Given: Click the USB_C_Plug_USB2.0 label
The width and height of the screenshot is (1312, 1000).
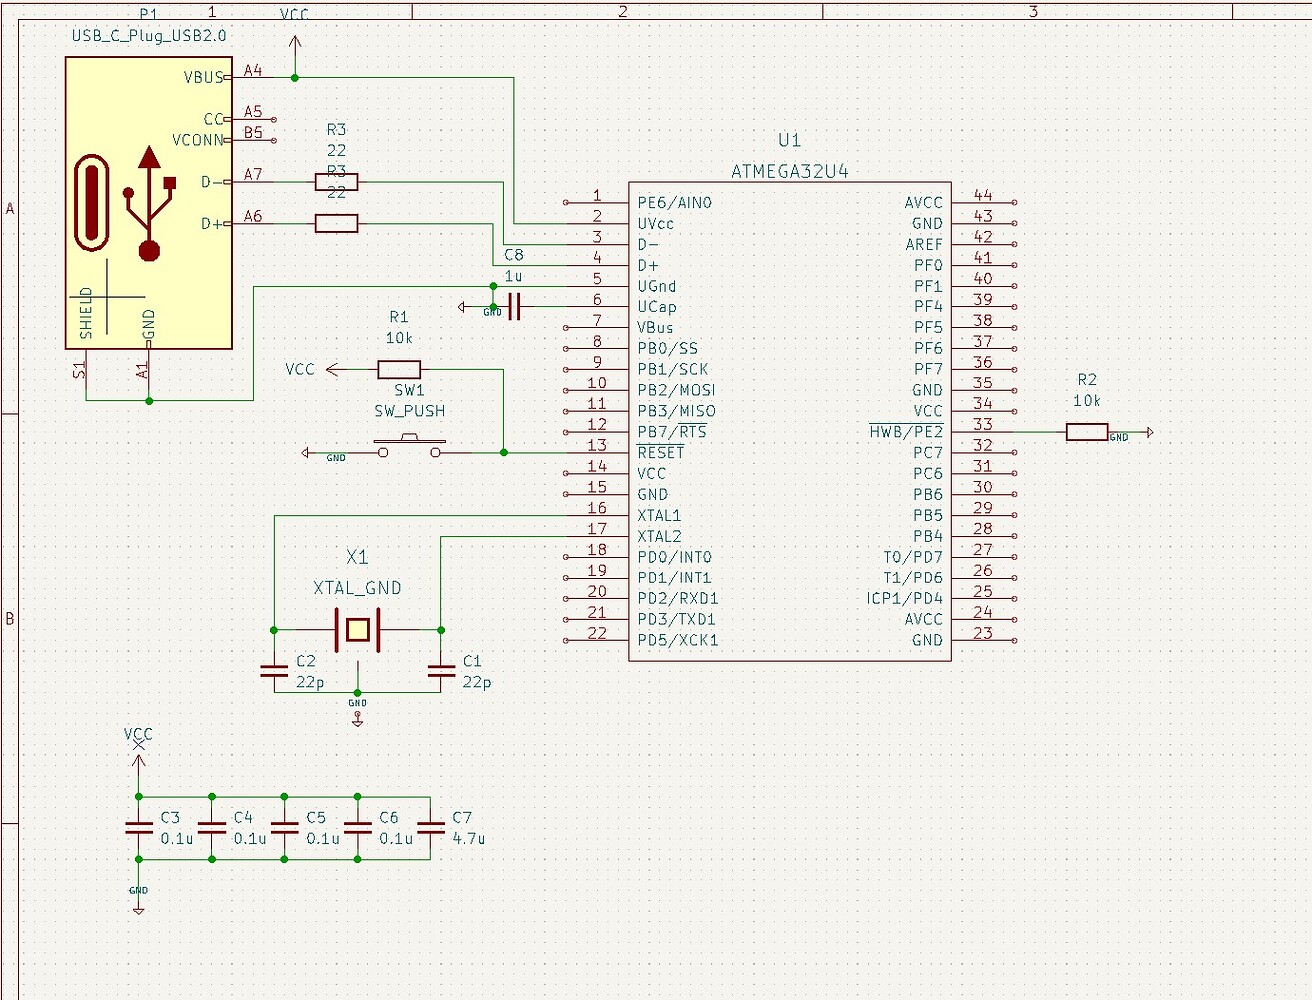Looking at the screenshot, I should tap(149, 35).
